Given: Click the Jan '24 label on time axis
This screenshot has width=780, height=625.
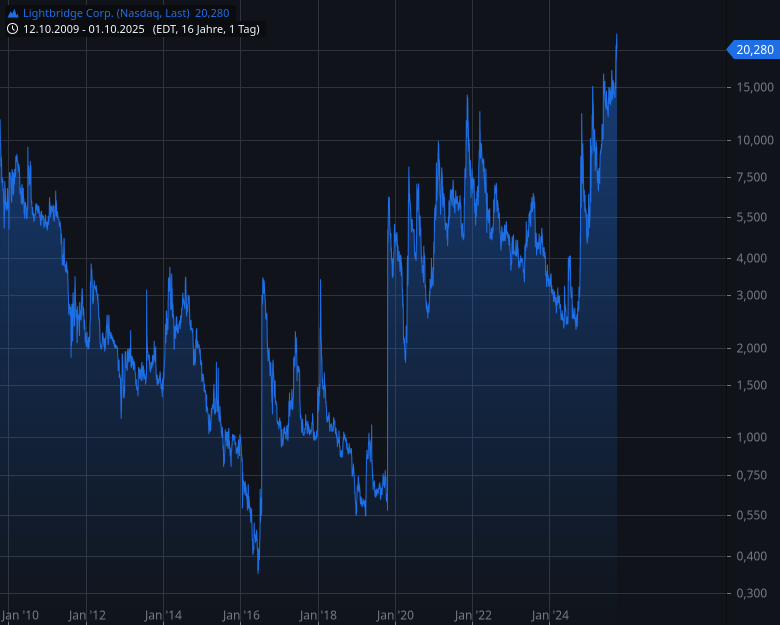Looking at the screenshot, I should click(x=548, y=615).
